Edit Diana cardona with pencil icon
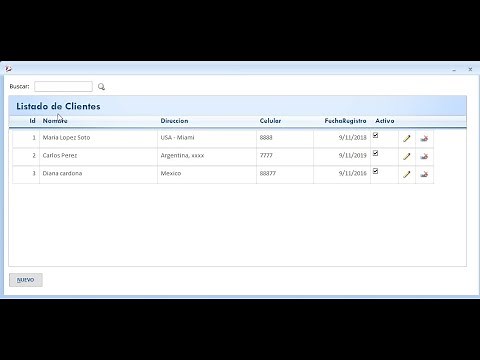This screenshot has width=480, height=360. pos(407,174)
